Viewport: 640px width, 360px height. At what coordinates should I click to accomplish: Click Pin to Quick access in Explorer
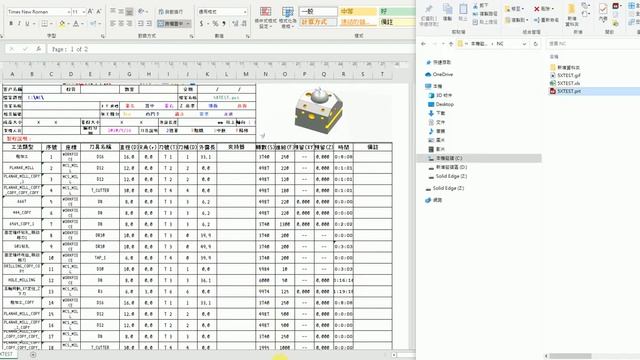coord(428,15)
